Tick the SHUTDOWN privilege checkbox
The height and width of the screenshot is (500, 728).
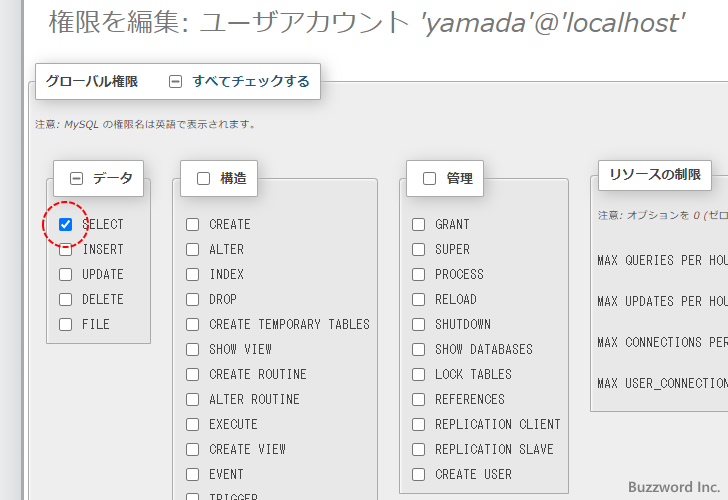click(x=419, y=325)
